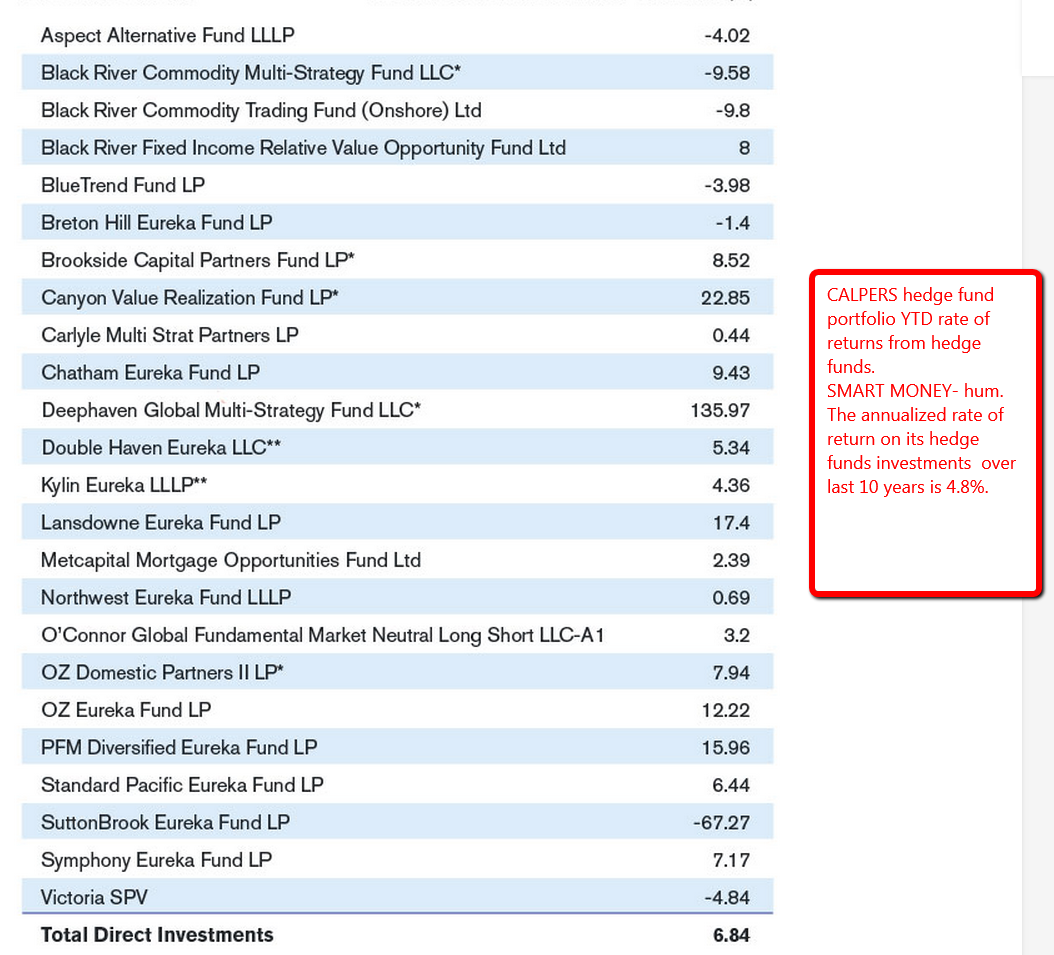Select Deephaven Global Multi-Strategy Fund LLC

pos(231,410)
